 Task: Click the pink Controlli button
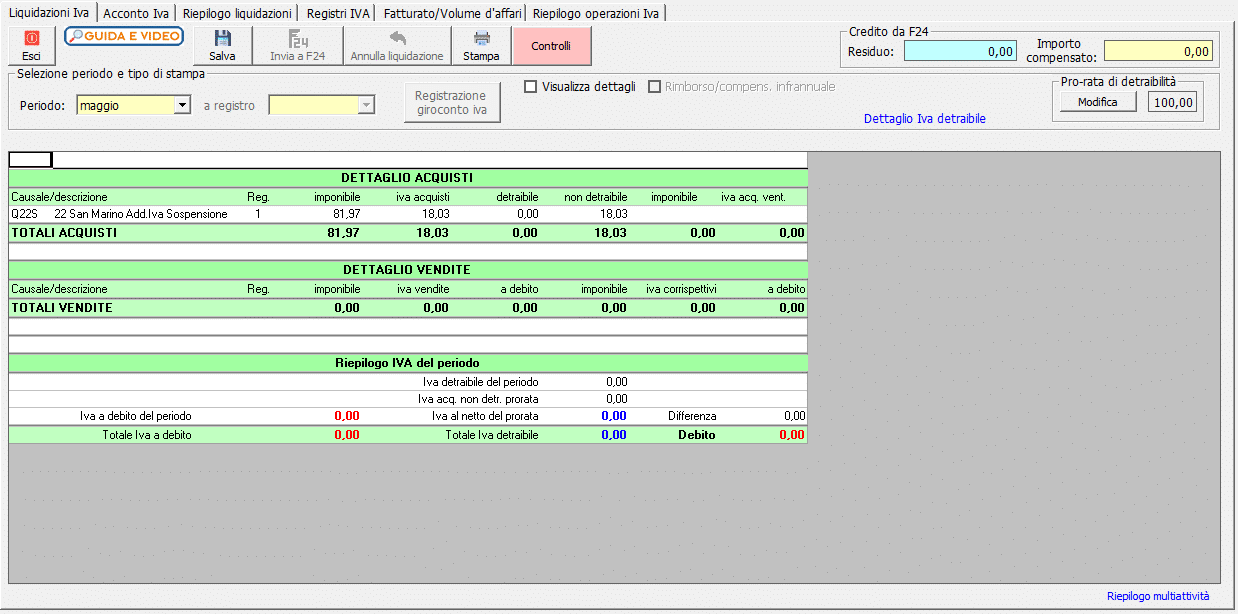551,46
